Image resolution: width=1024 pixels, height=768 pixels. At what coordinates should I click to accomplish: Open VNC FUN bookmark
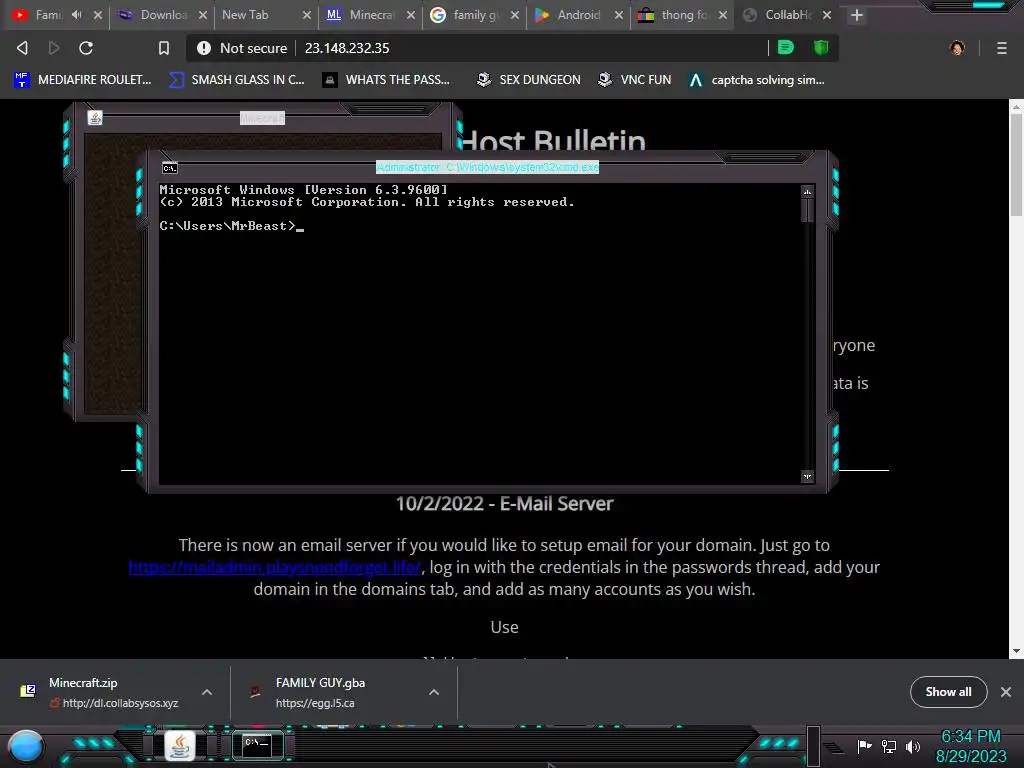[635, 80]
